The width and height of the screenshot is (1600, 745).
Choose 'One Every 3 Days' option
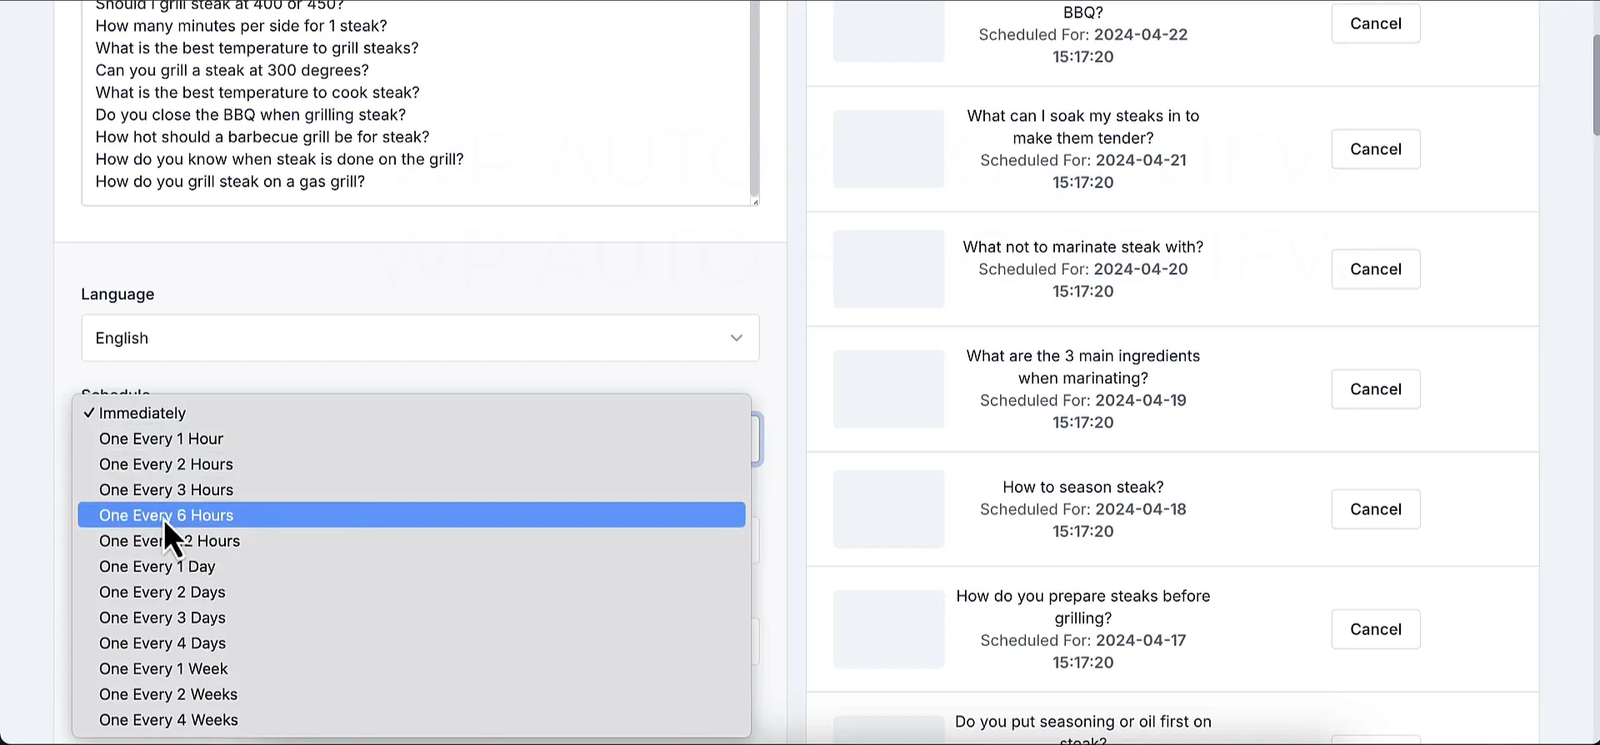coord(411,618)
